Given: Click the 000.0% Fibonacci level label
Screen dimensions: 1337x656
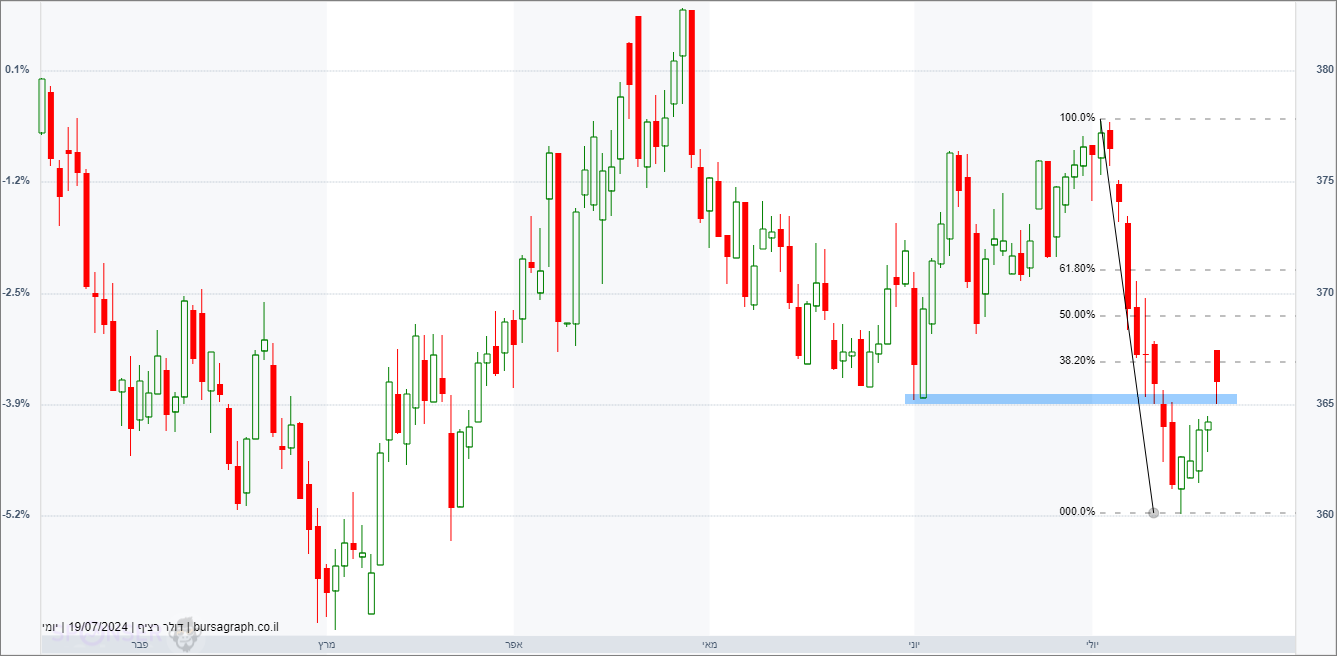Looking at the screenshot, I should pos(1077,512).
